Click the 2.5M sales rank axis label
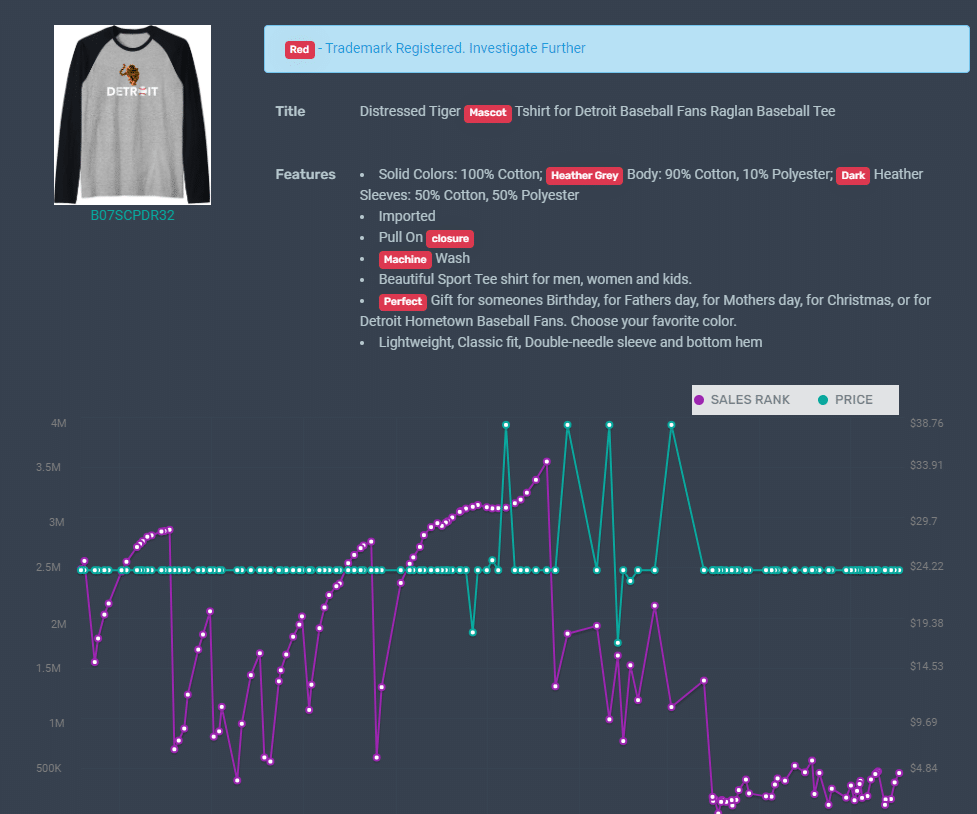 click(48, 567)
